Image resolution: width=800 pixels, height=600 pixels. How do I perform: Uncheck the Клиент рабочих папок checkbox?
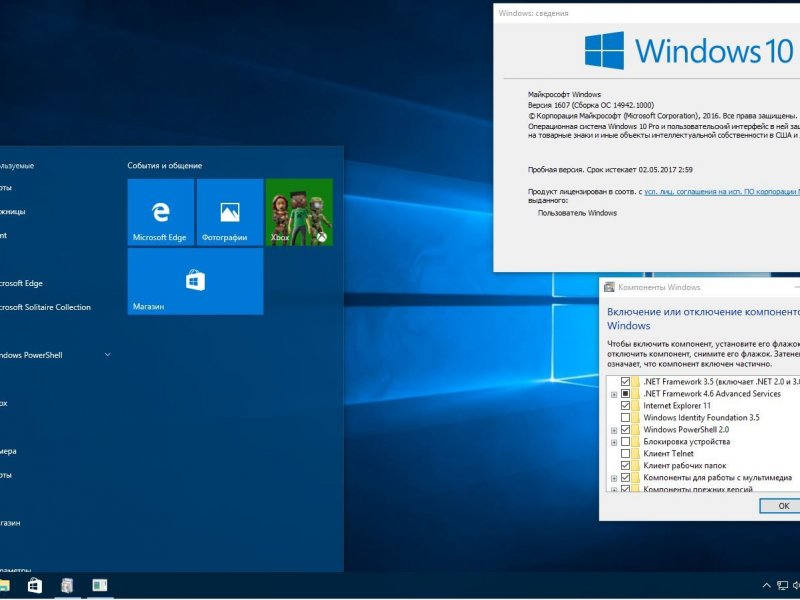pyautogui.click(x=625, y=465)
